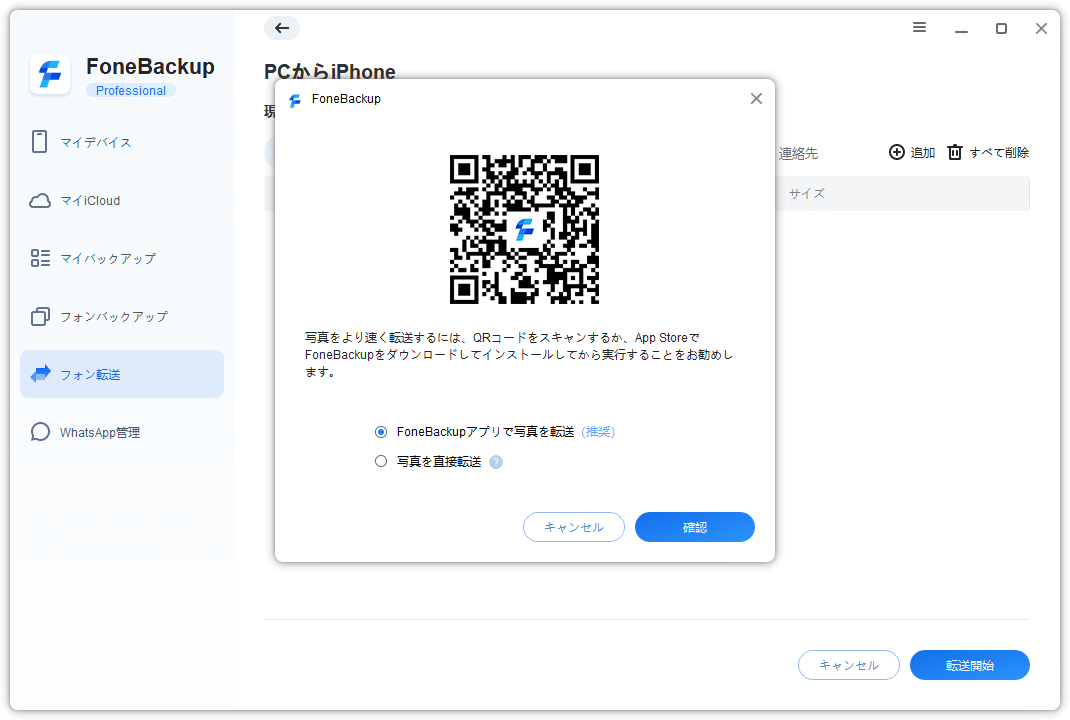Open マイバックアップ in the sidebar

click(122, 258)
